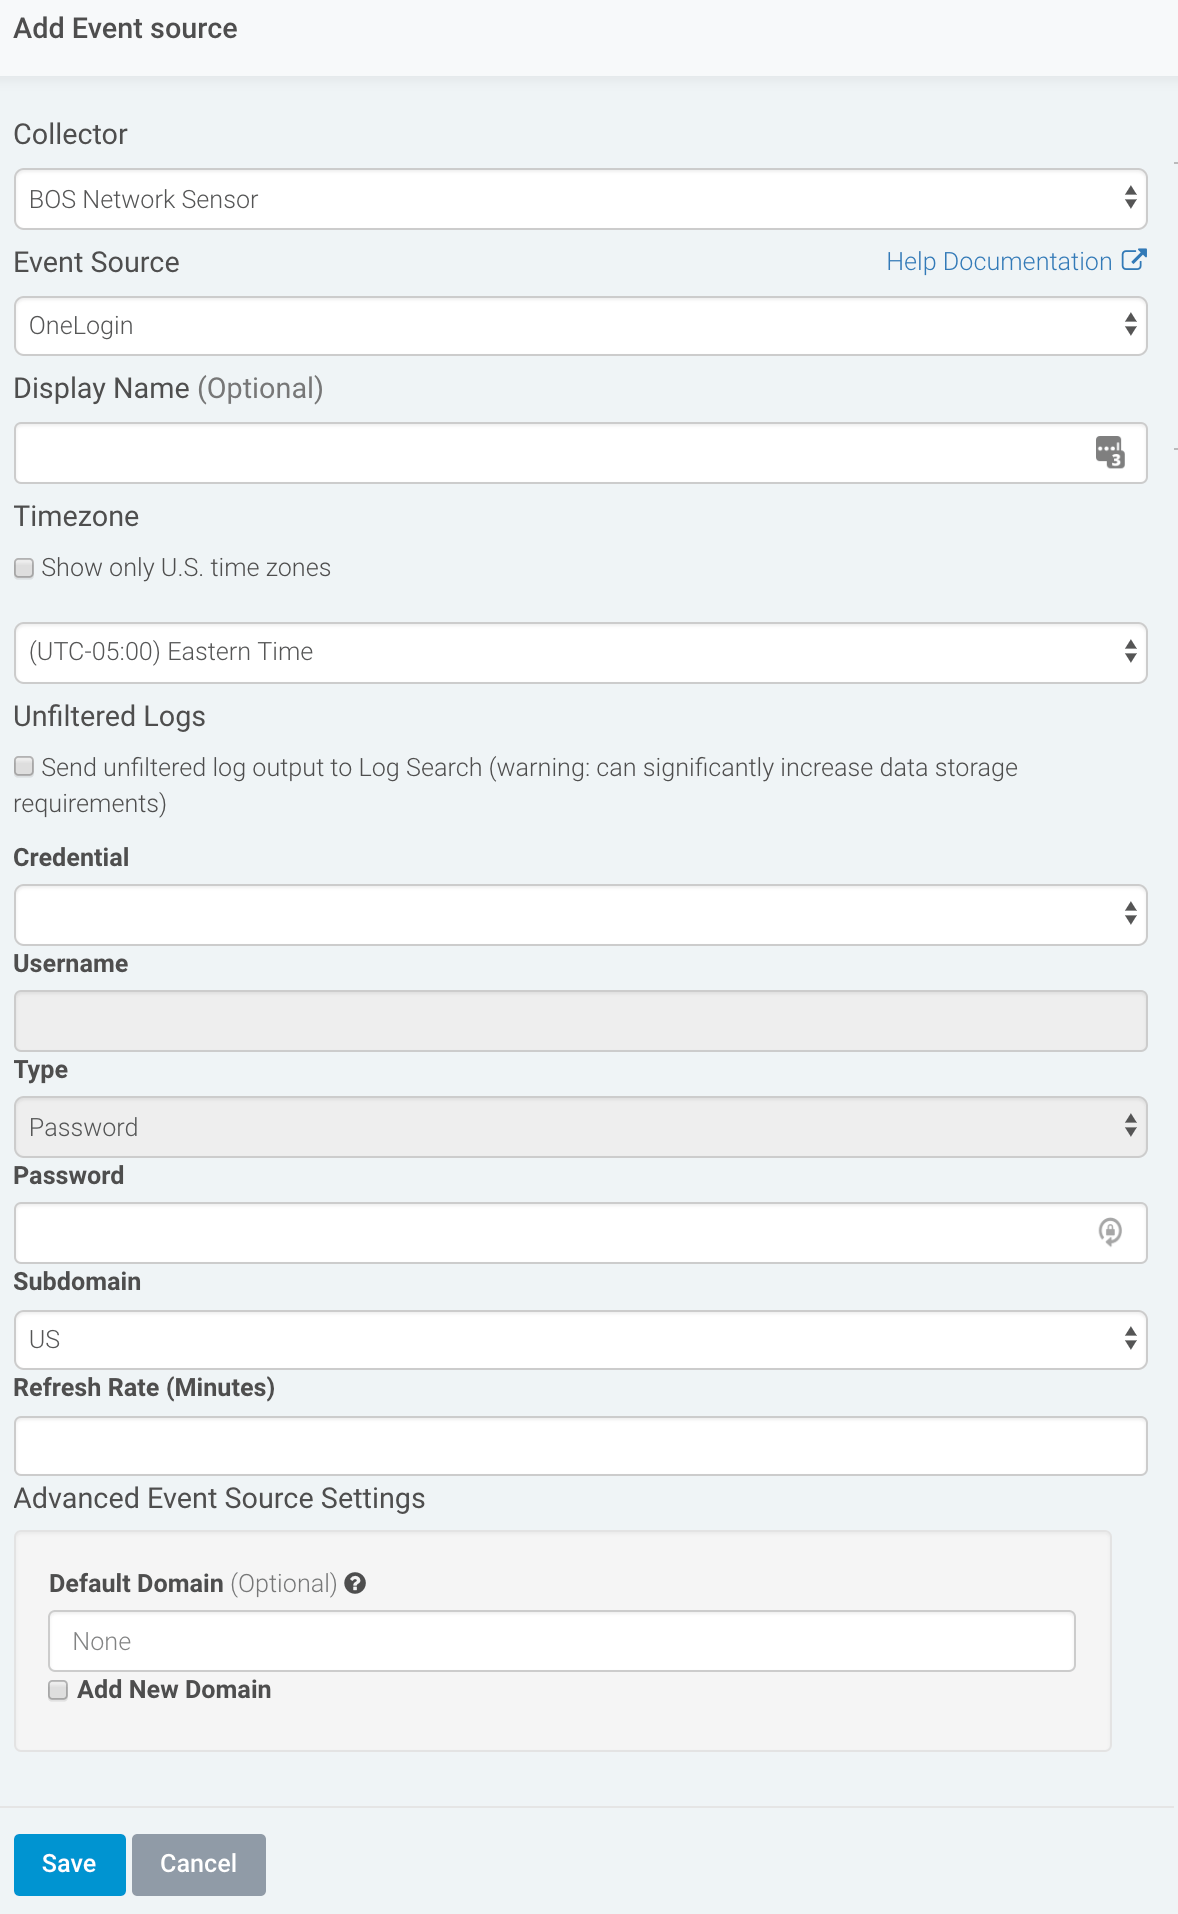Open the empty Credential dropdown
This screenshot has width=1178, height=1914.
click(x=580, y=914)
